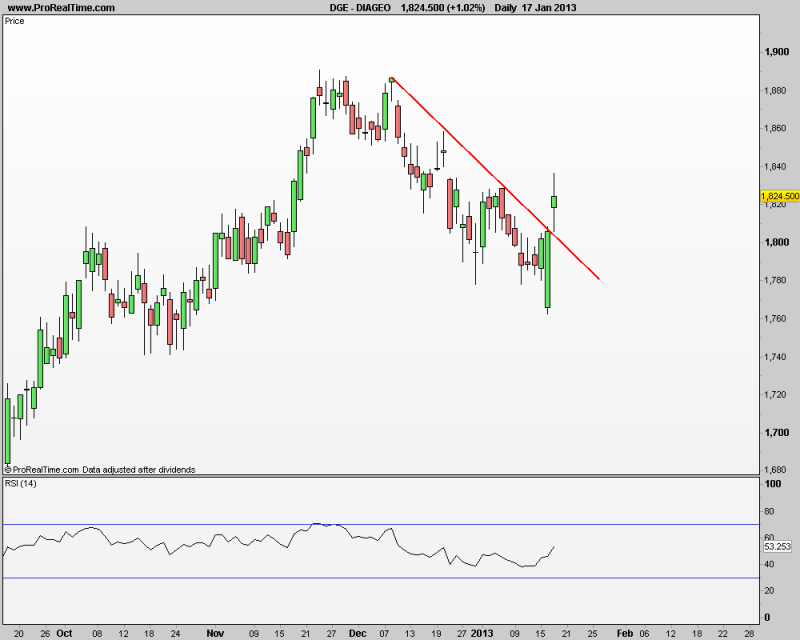The height and width of the screenshot is (640, 800).
Task: Click the 2013 label on date axis
Action: [482, 633]
